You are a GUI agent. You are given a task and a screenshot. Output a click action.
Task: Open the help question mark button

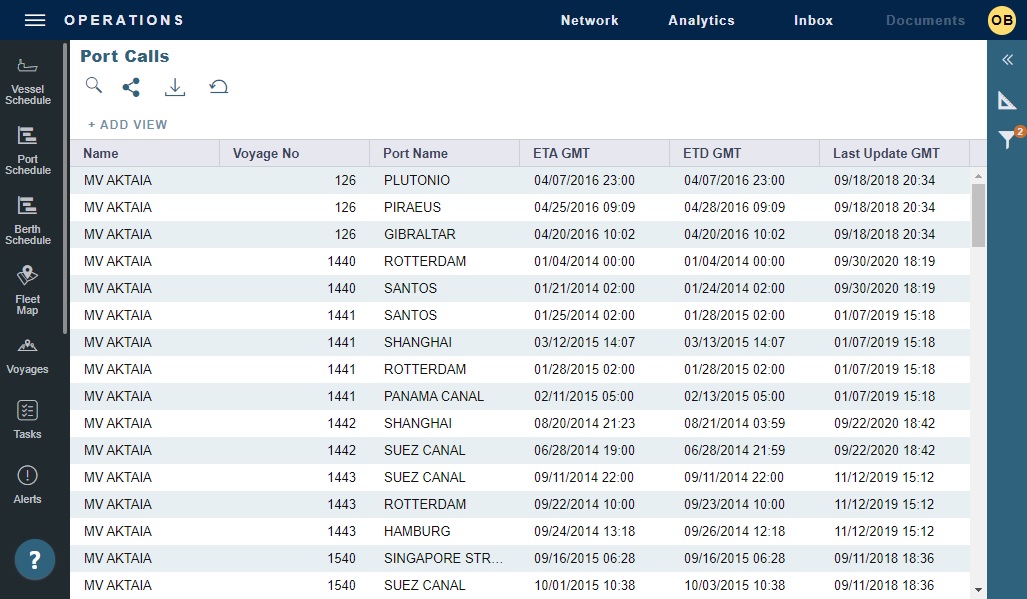[x=35, y=559]
